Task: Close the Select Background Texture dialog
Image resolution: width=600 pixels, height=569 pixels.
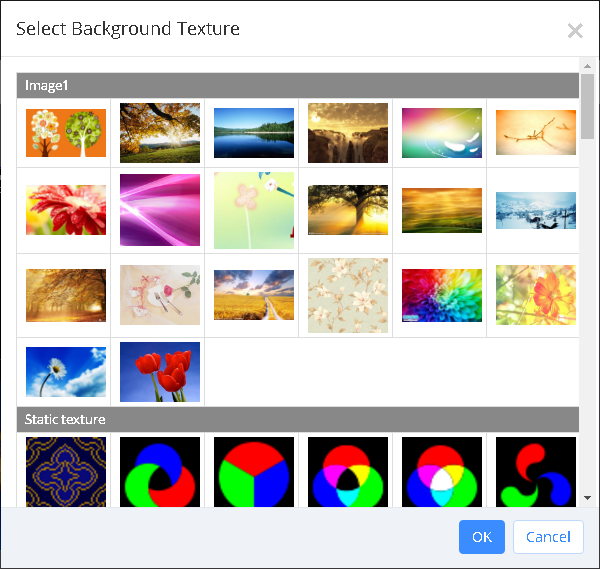Action: click(x=575, y=31)
